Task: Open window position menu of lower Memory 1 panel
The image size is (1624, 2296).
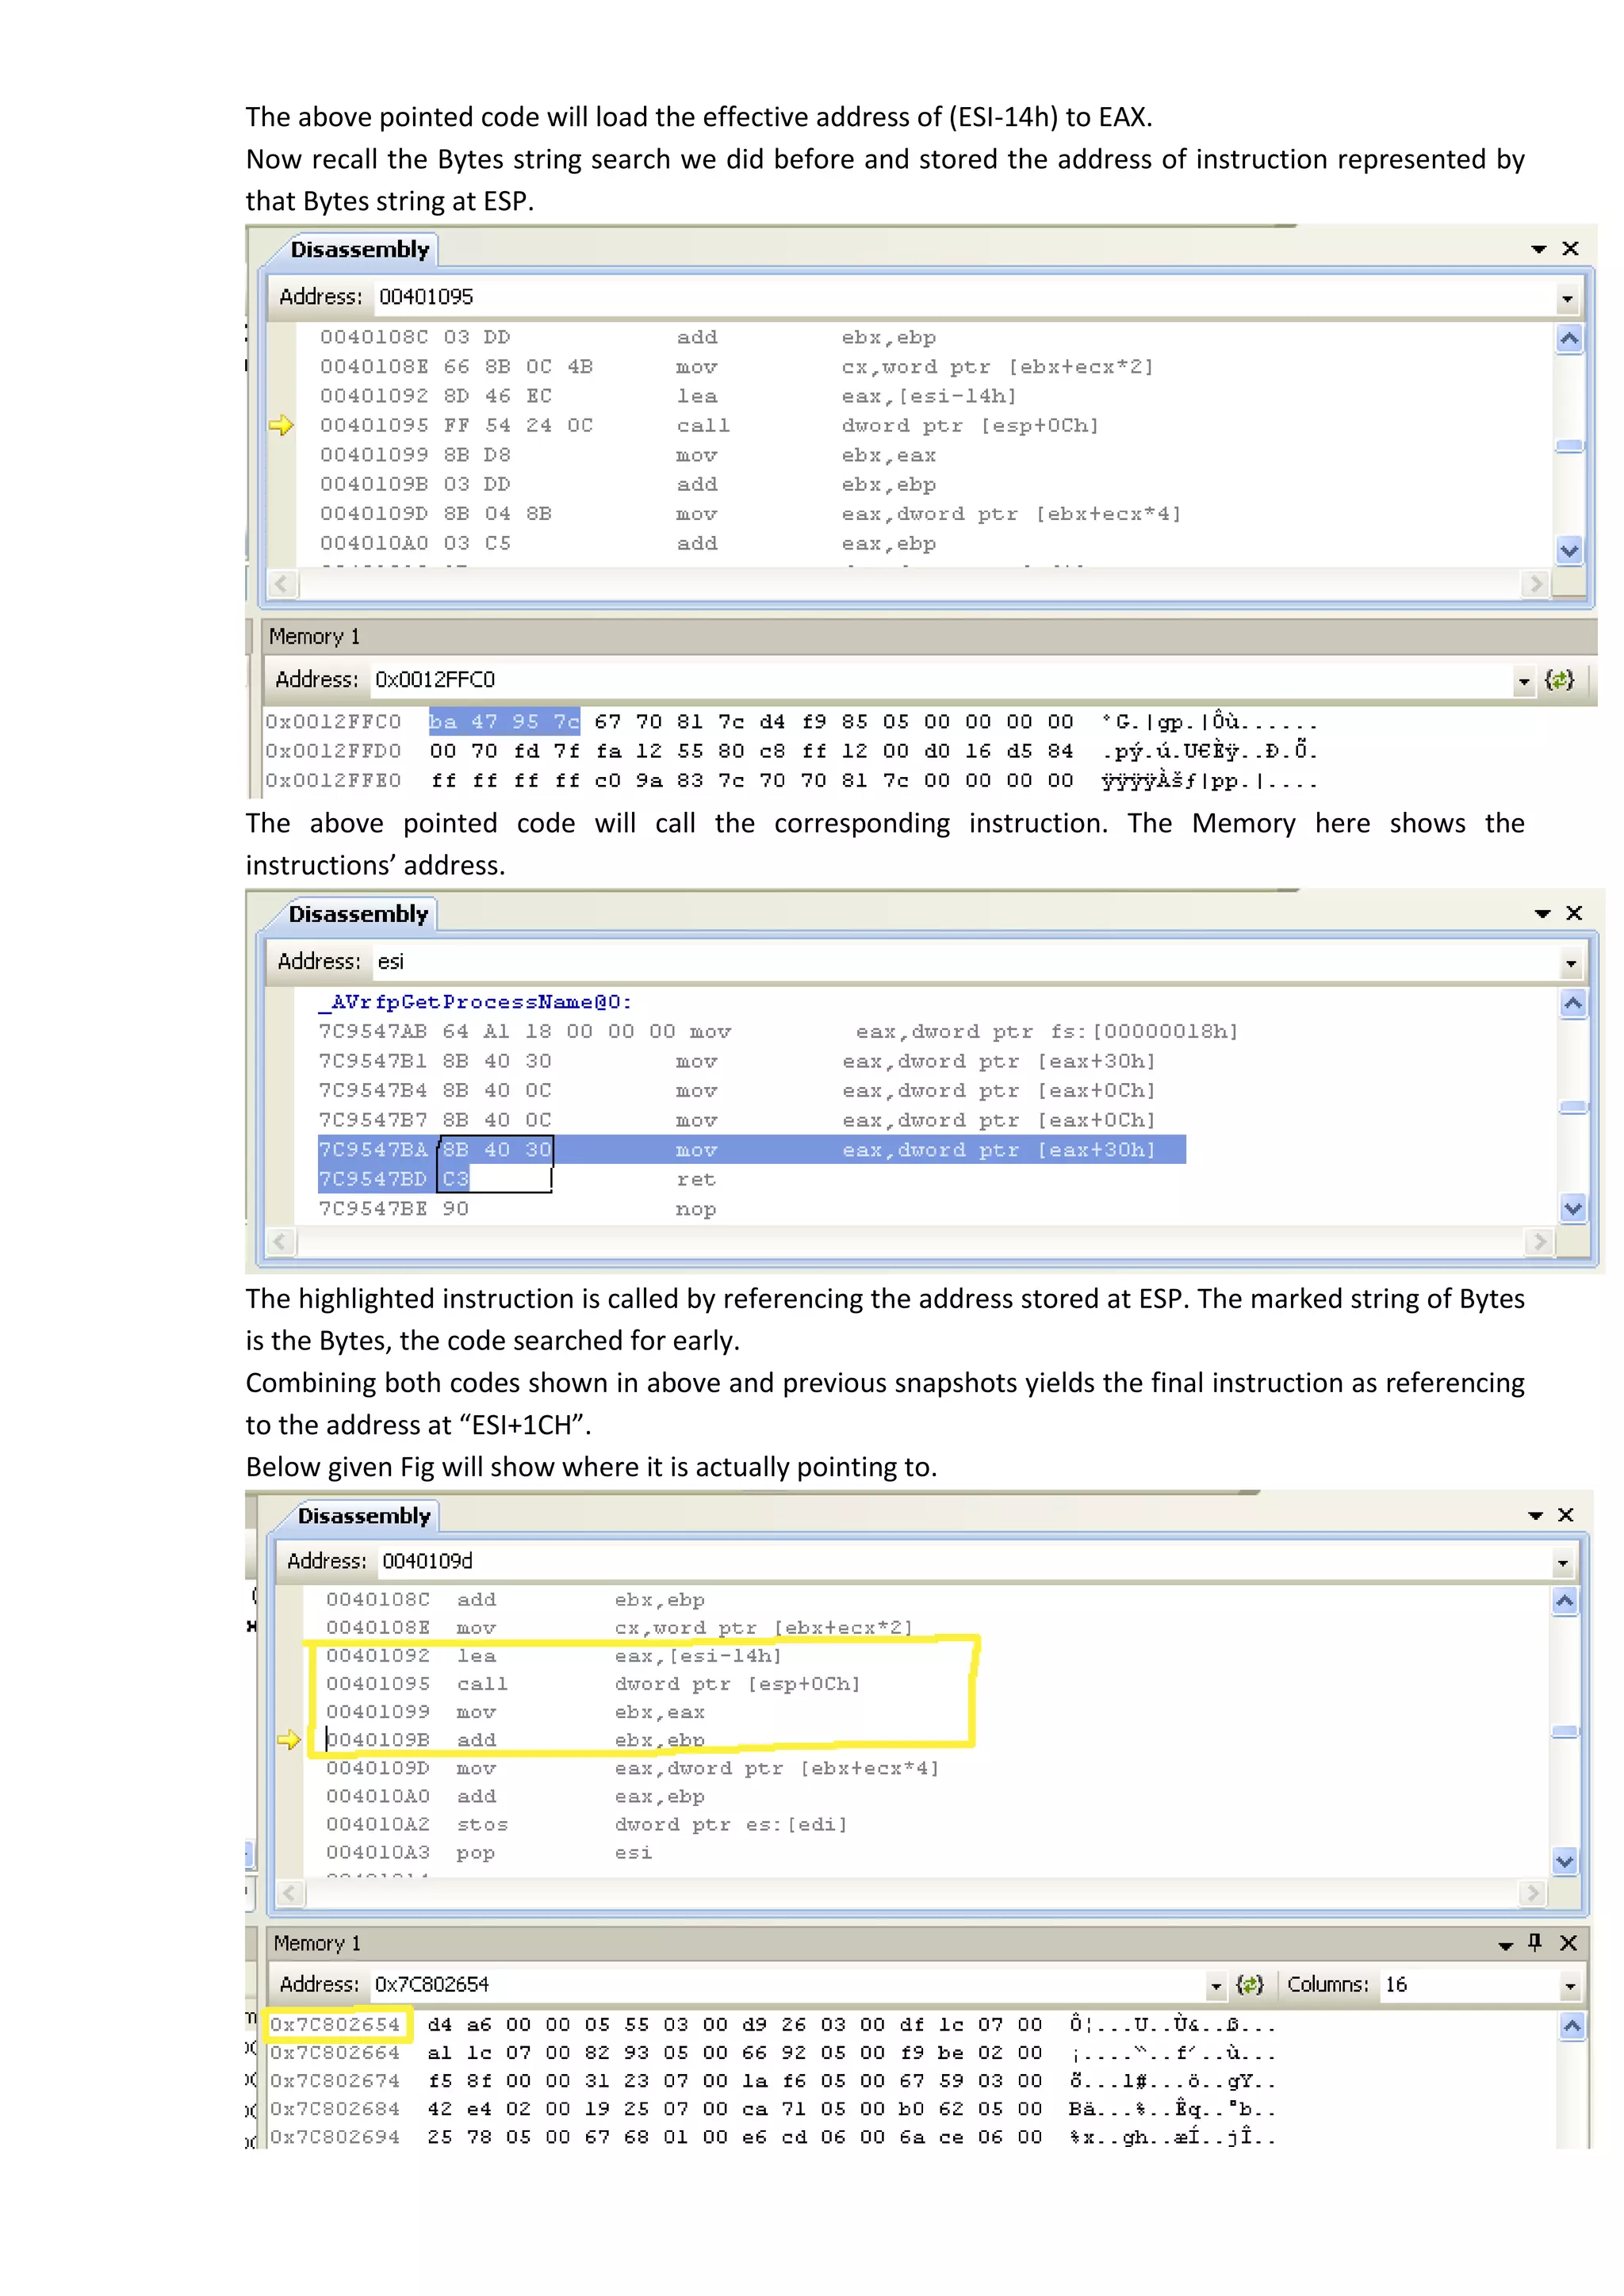Action: tap(1505, 1945)
